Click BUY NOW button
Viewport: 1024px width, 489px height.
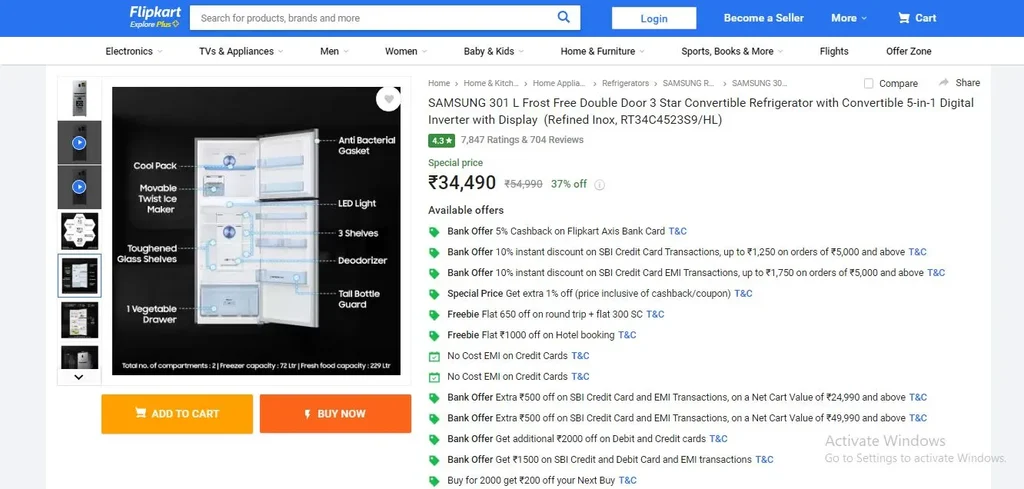click(335, 414)
